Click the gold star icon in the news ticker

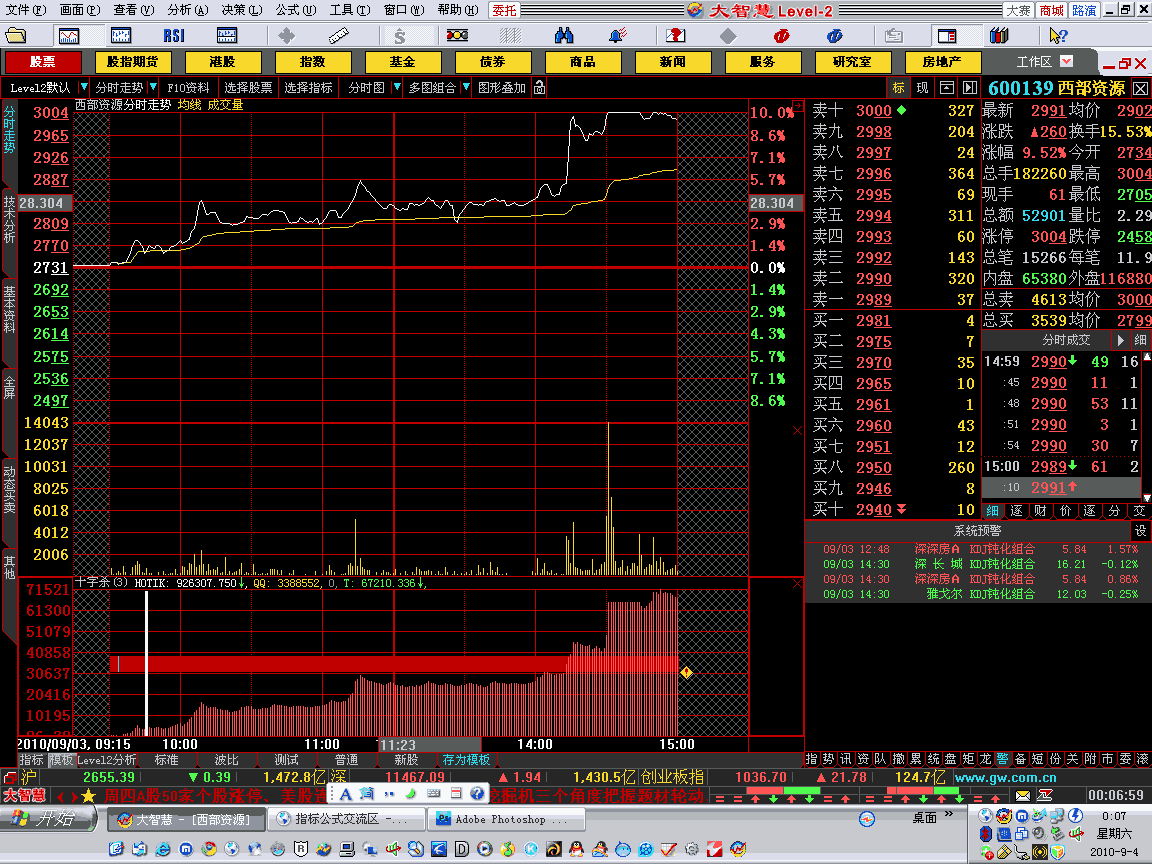click(x=88, y=796)
